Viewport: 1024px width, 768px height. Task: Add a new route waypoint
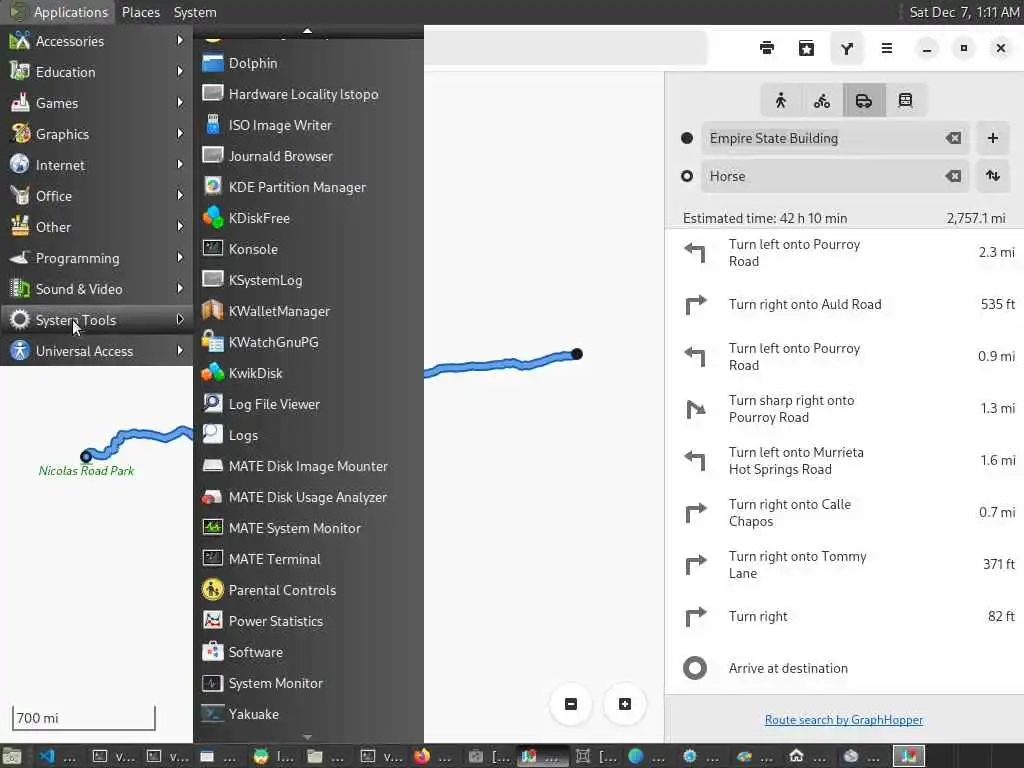993,138
